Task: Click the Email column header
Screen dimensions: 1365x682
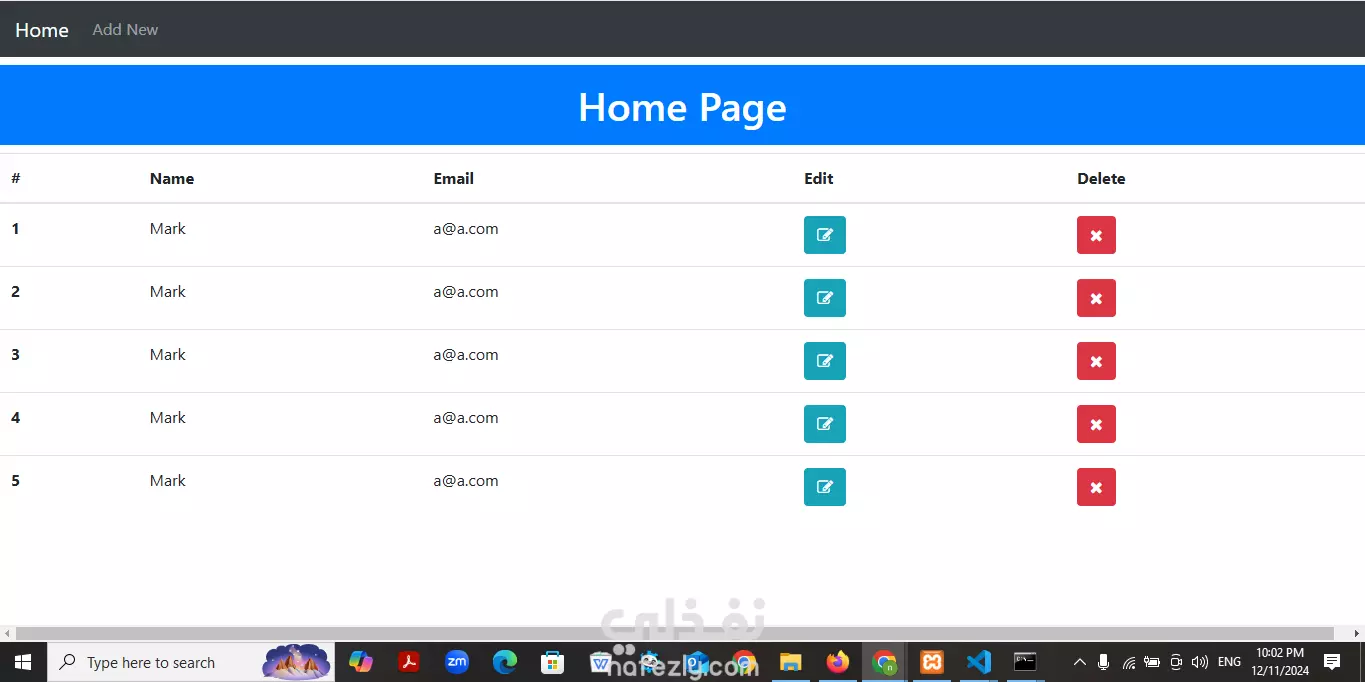Action: tap(453, 179)
